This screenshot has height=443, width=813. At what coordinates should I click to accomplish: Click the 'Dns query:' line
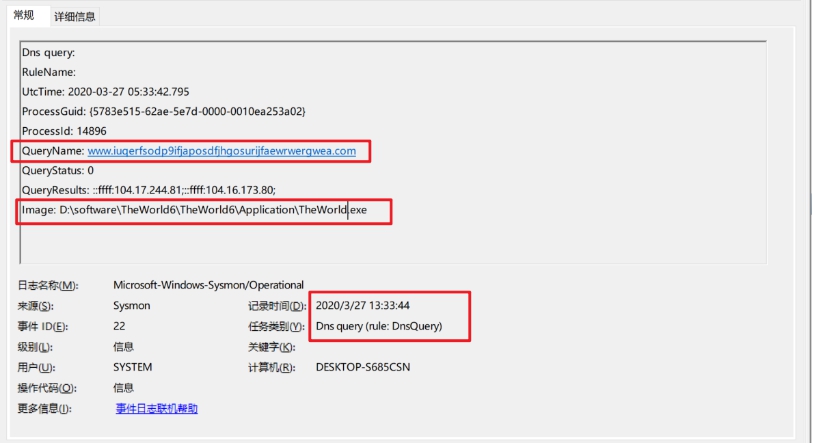[48, 52]
